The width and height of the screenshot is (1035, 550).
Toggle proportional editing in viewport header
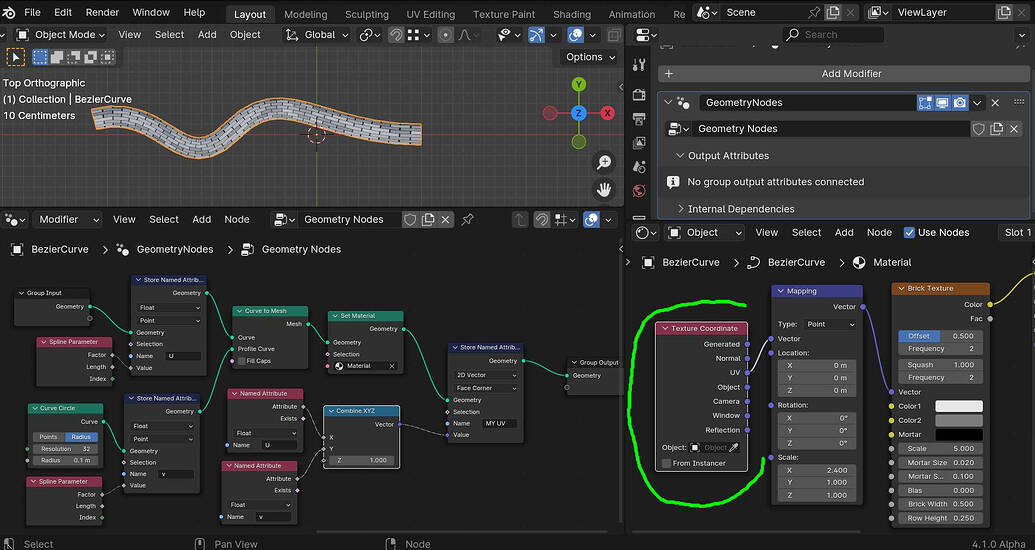click(x=446, y=35)
